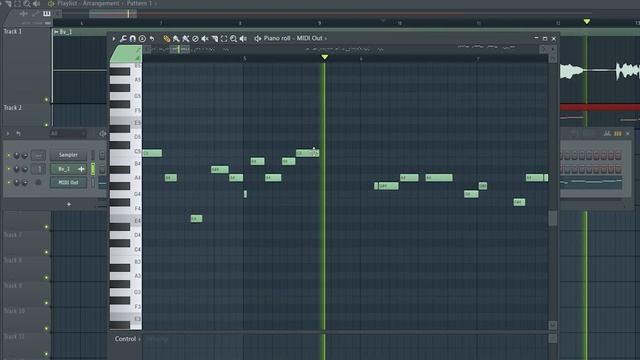Add a new channel with the plus button

click(69, 204)
